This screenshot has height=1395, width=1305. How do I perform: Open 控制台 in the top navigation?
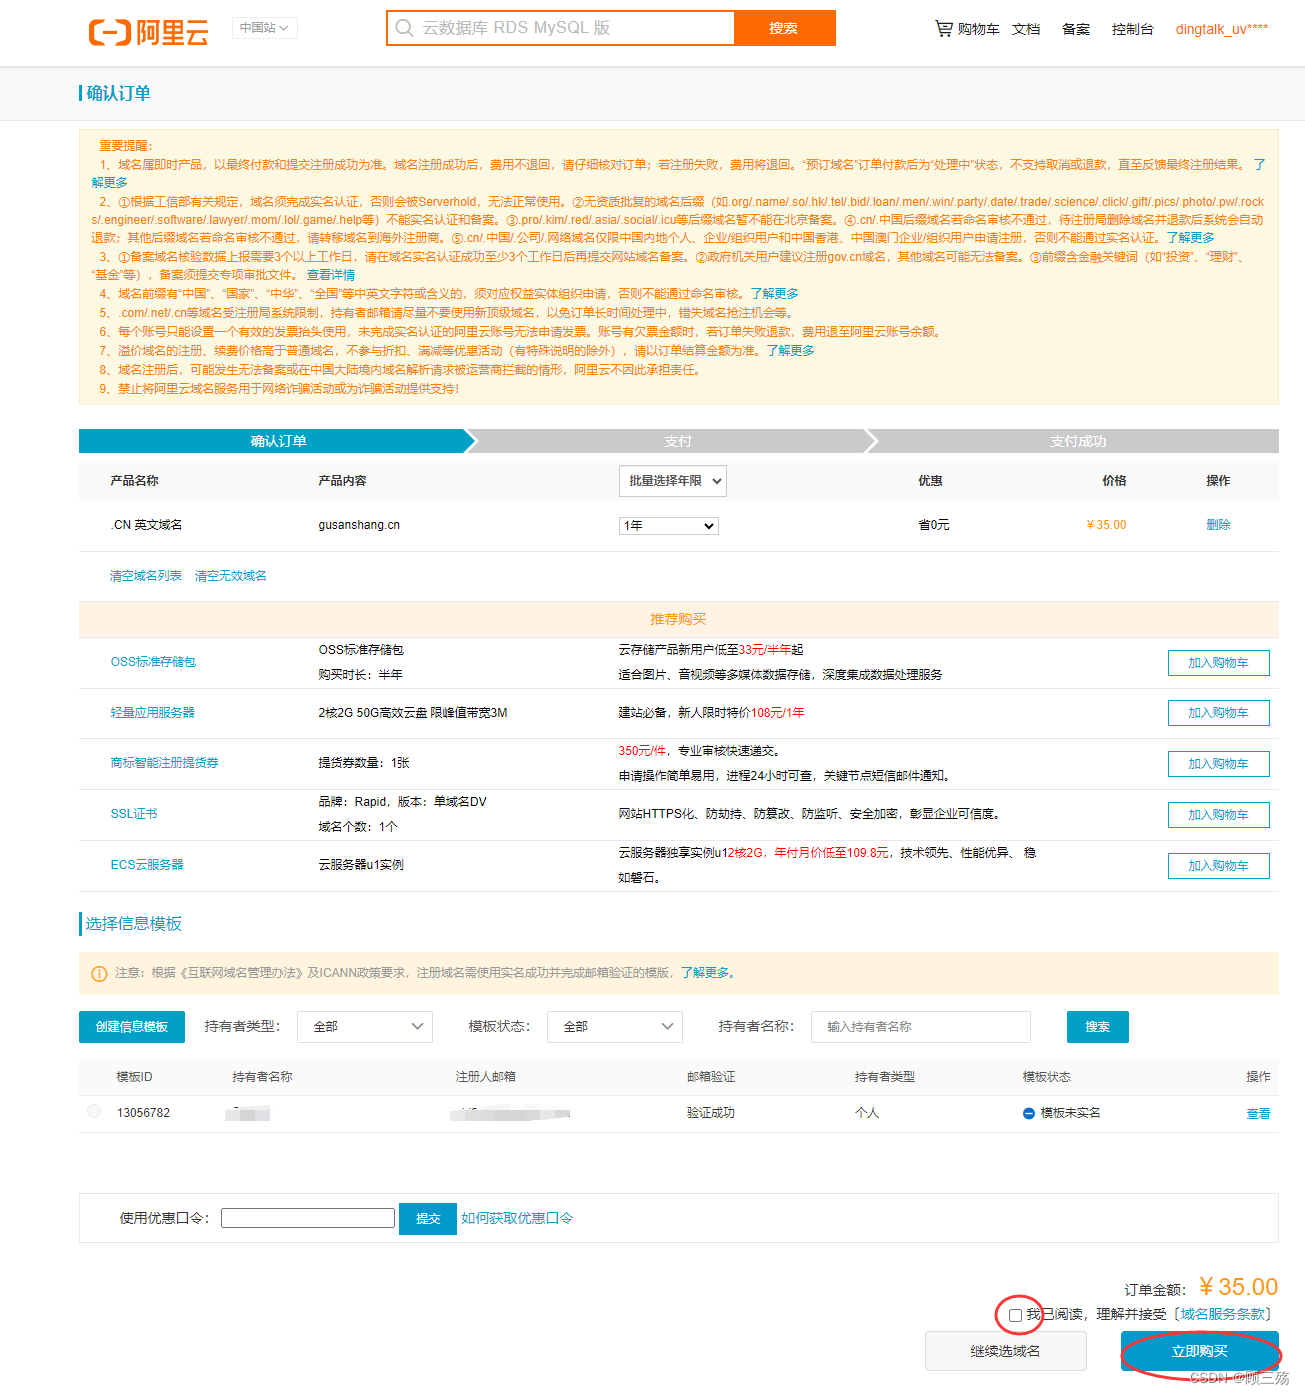click(1132, 29)
